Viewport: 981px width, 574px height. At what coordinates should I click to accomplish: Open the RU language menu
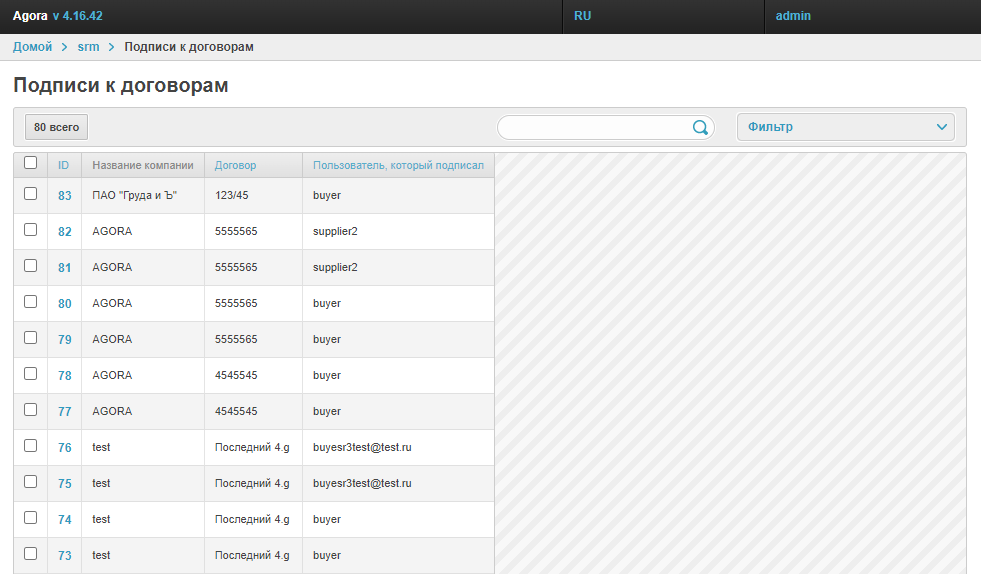point(583,16)
